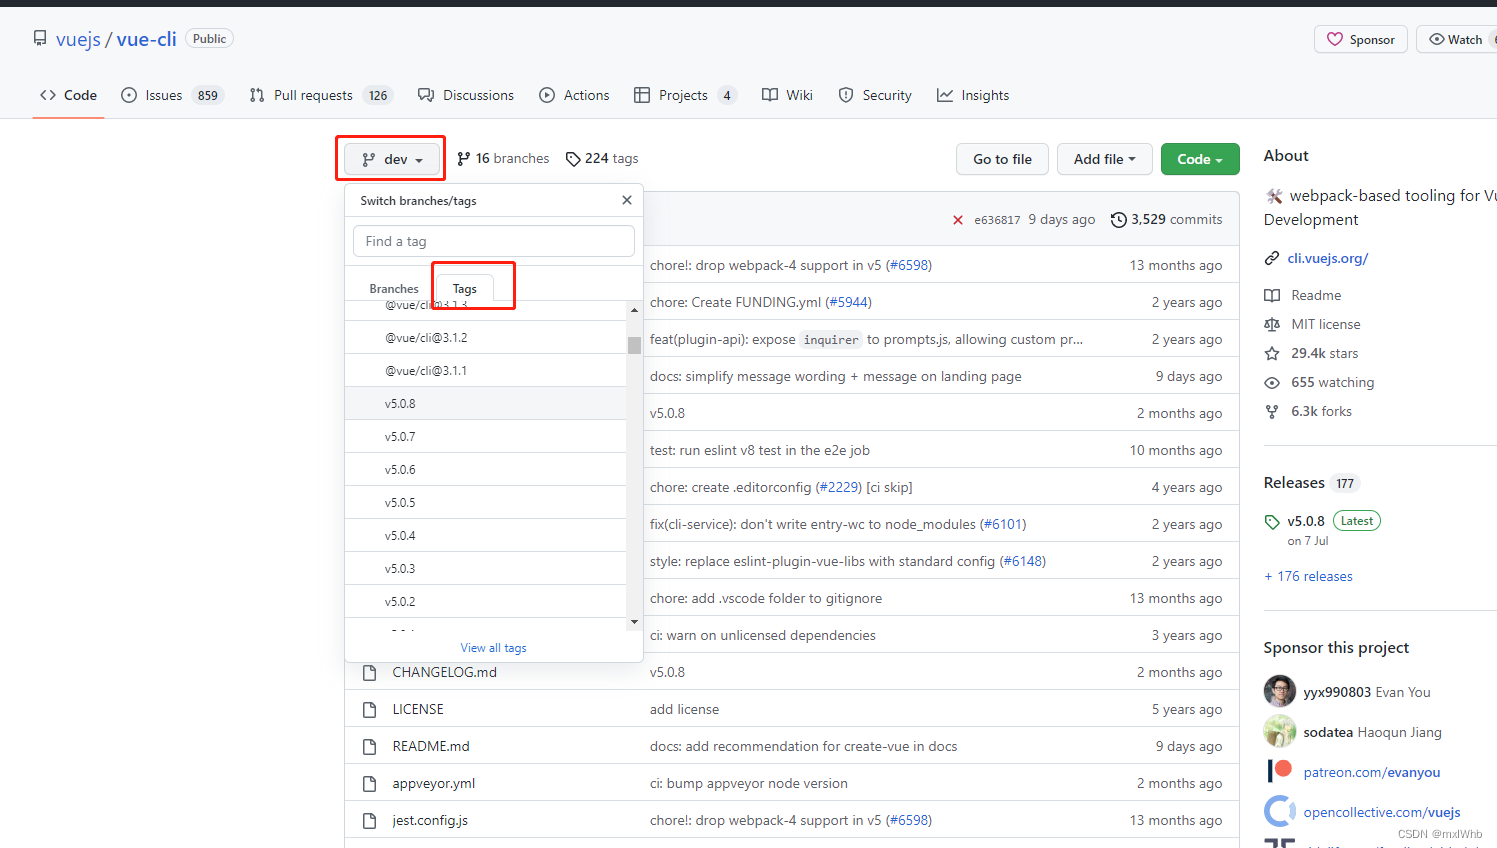
Task: Open the View all tags link
Action: (493, 648)
